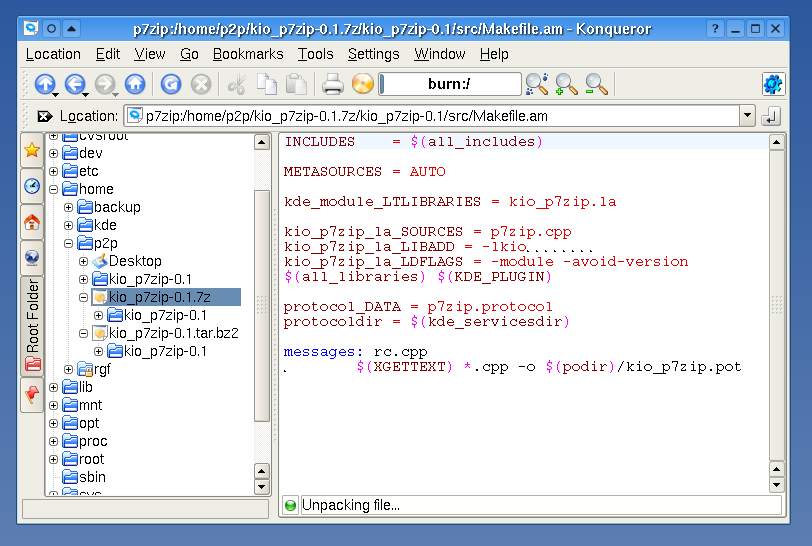Click the title bar context help button
The height and width of the screenshot is (546, 812).
point(715,28)
